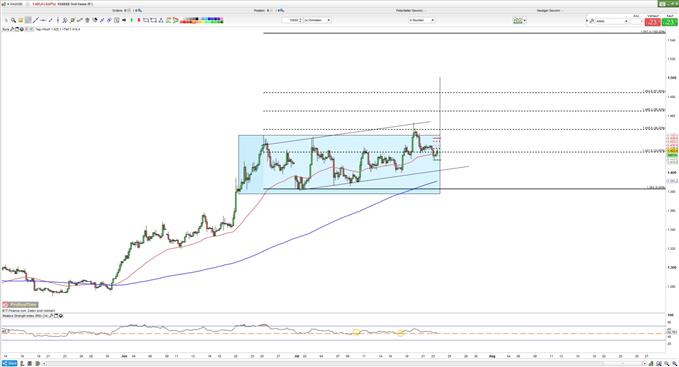The width and height of the screenshot is (679, 367).
Task: Open the order type dropdown in trade panel
Action: 612,21
